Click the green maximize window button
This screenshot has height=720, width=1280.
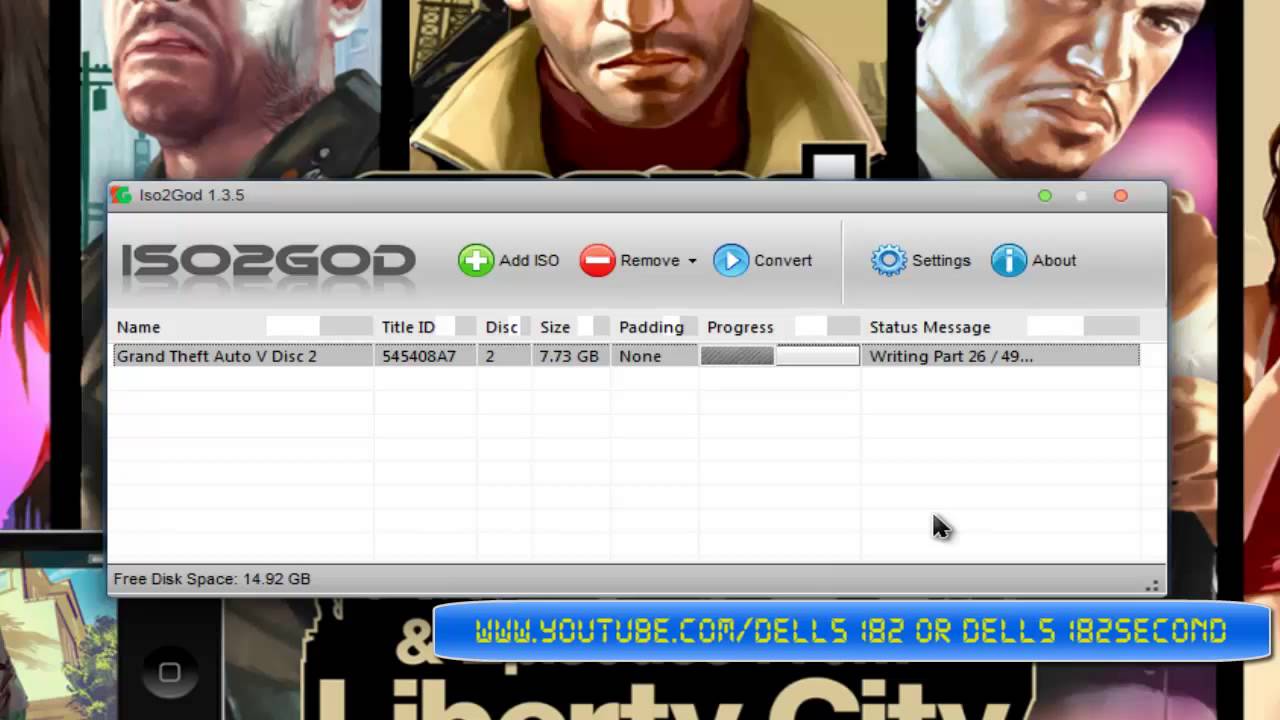click(1045, 196)
